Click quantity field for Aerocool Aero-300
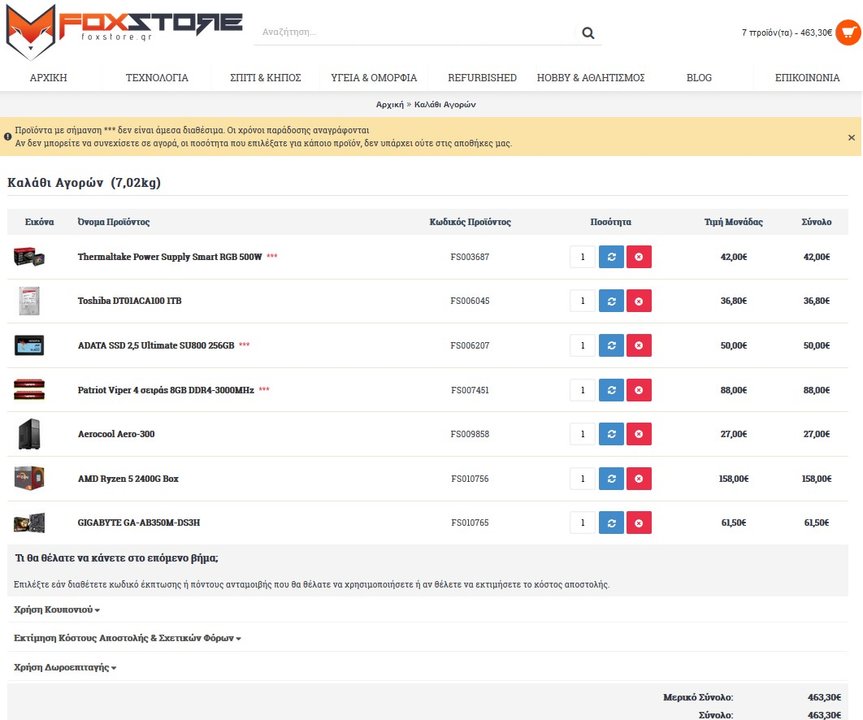Screen dimensions: 863x720 click(583, 434)
